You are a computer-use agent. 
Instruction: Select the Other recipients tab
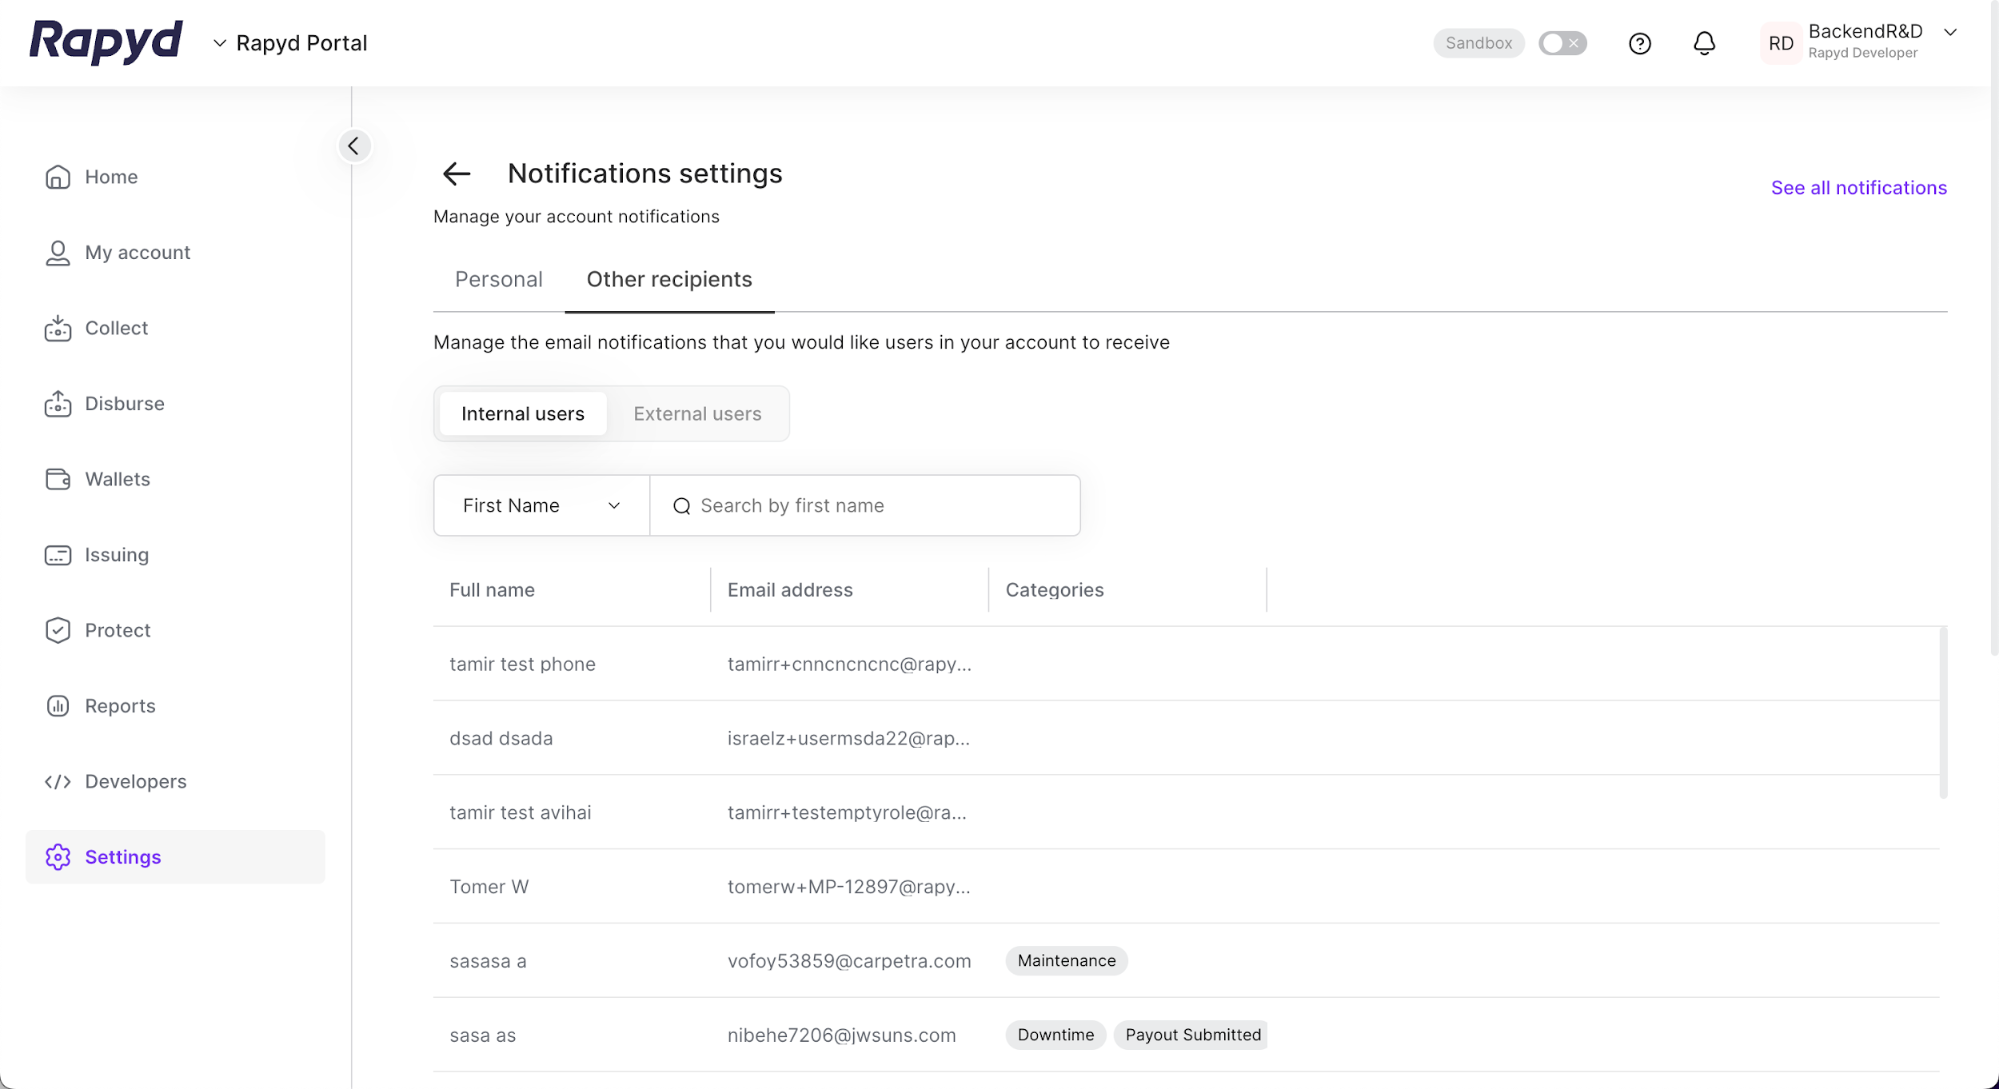click(x=669, y=280)
